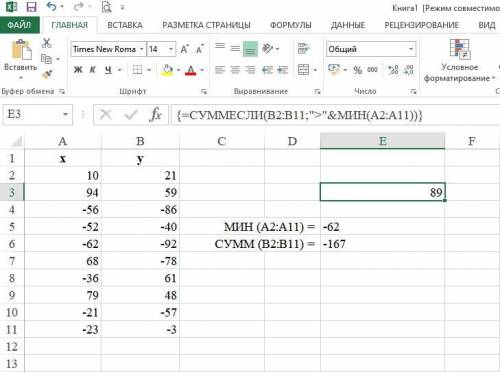Screen dimensions: 500x372
Task: Confirm formula entry with checkmark icon
Action: pyautogui.click(x=131, y=115)
